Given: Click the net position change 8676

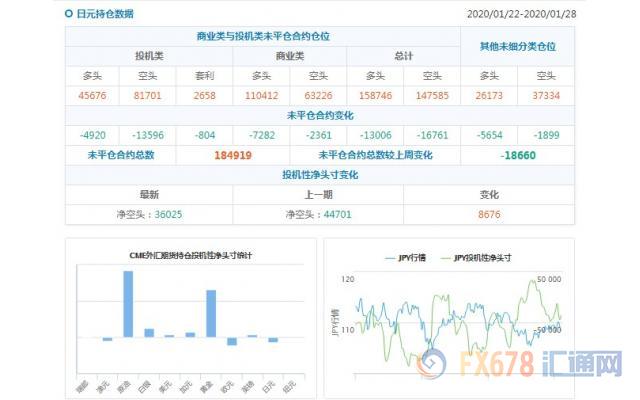Looking at the screenshot, I should click(489, 215).
